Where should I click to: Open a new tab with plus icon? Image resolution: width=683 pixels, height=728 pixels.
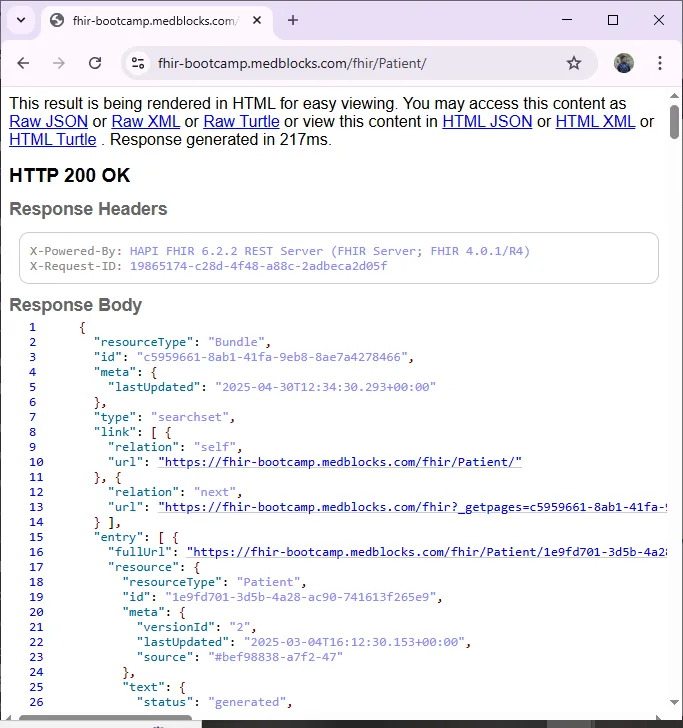(293, 20)
